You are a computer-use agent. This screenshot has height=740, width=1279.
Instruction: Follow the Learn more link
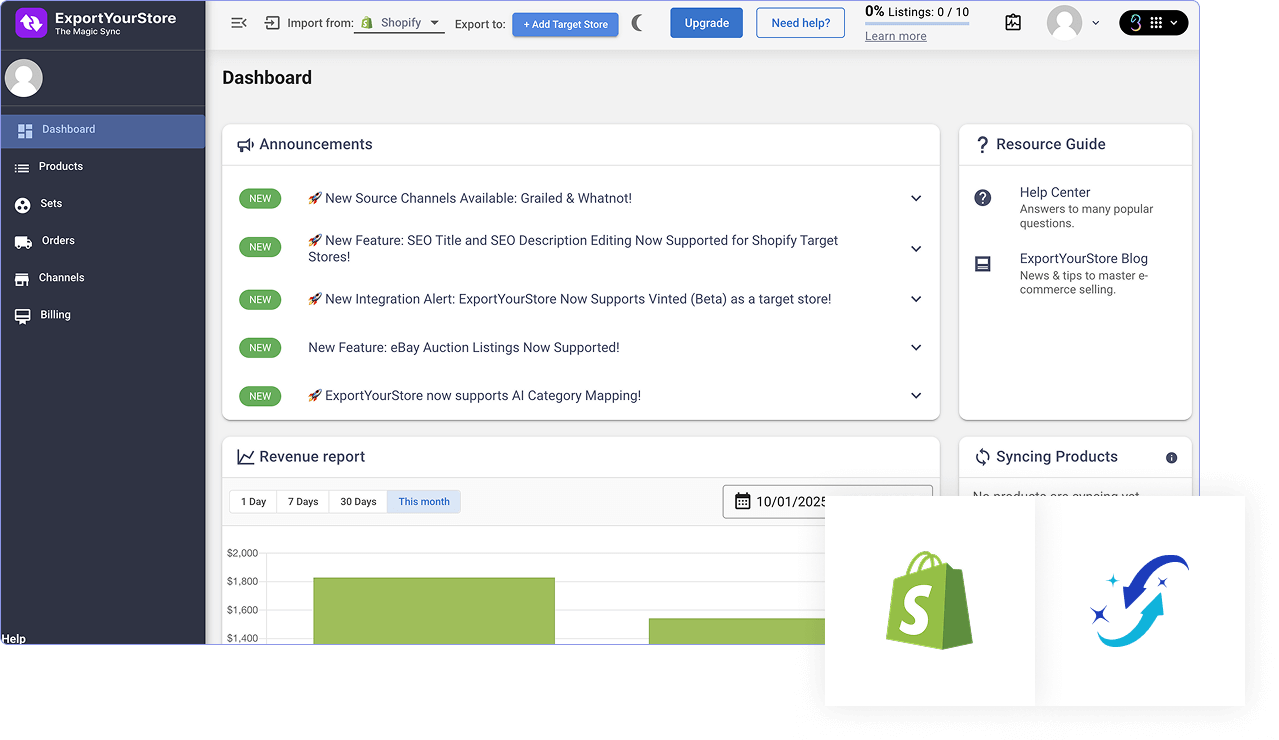896,36
